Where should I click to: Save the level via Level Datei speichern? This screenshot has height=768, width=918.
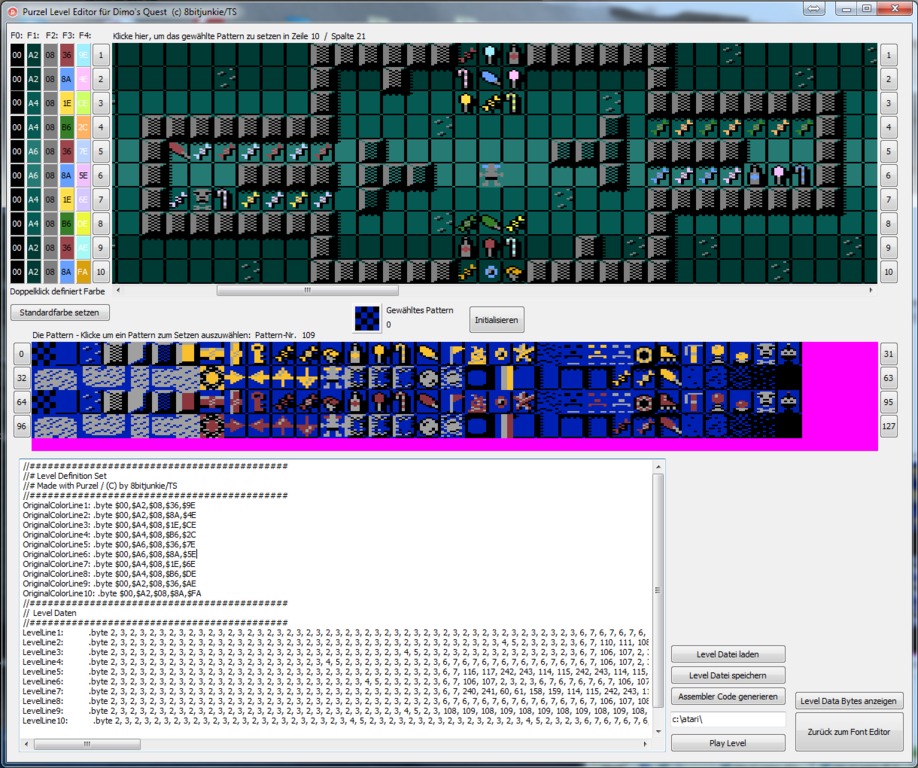click(x=727, y=675)
